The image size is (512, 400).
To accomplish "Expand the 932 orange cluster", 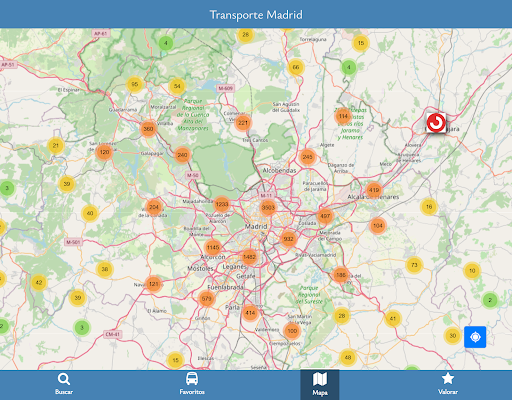I will point(288,239).
